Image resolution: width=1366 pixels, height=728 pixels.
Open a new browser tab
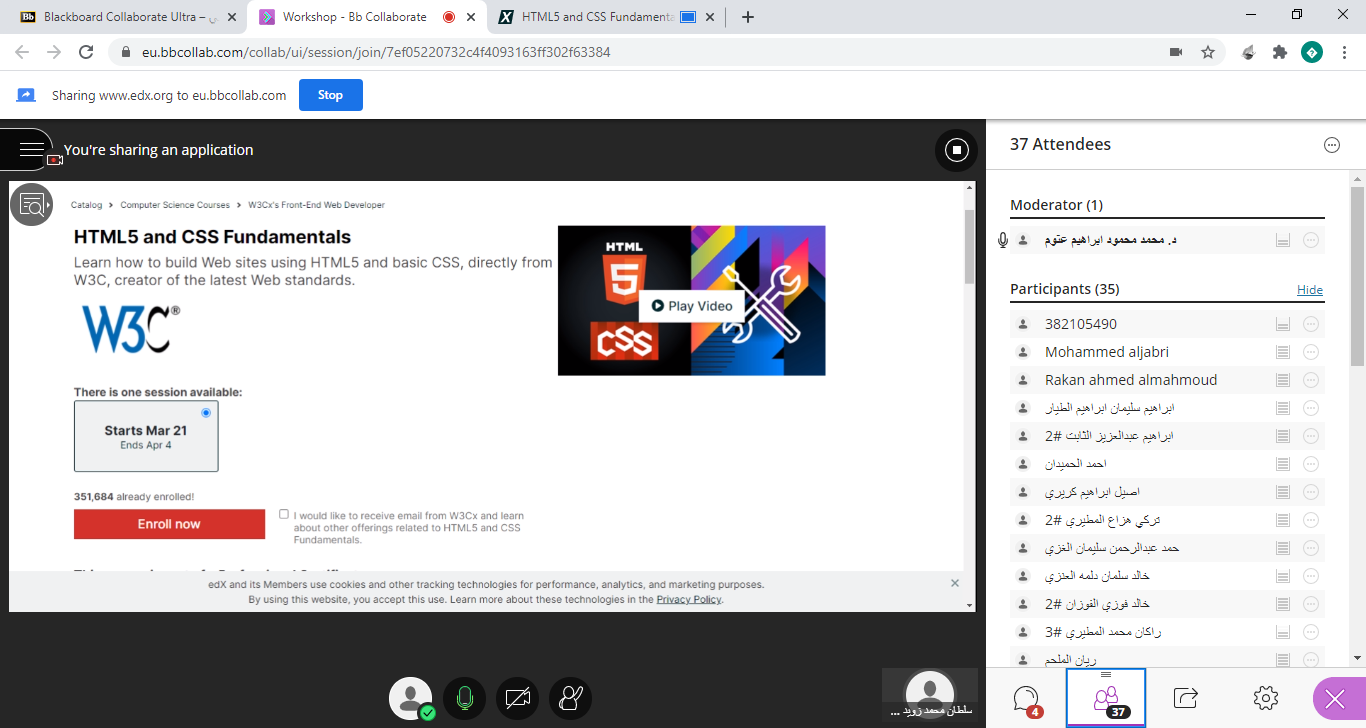click(x=747, y=17)
